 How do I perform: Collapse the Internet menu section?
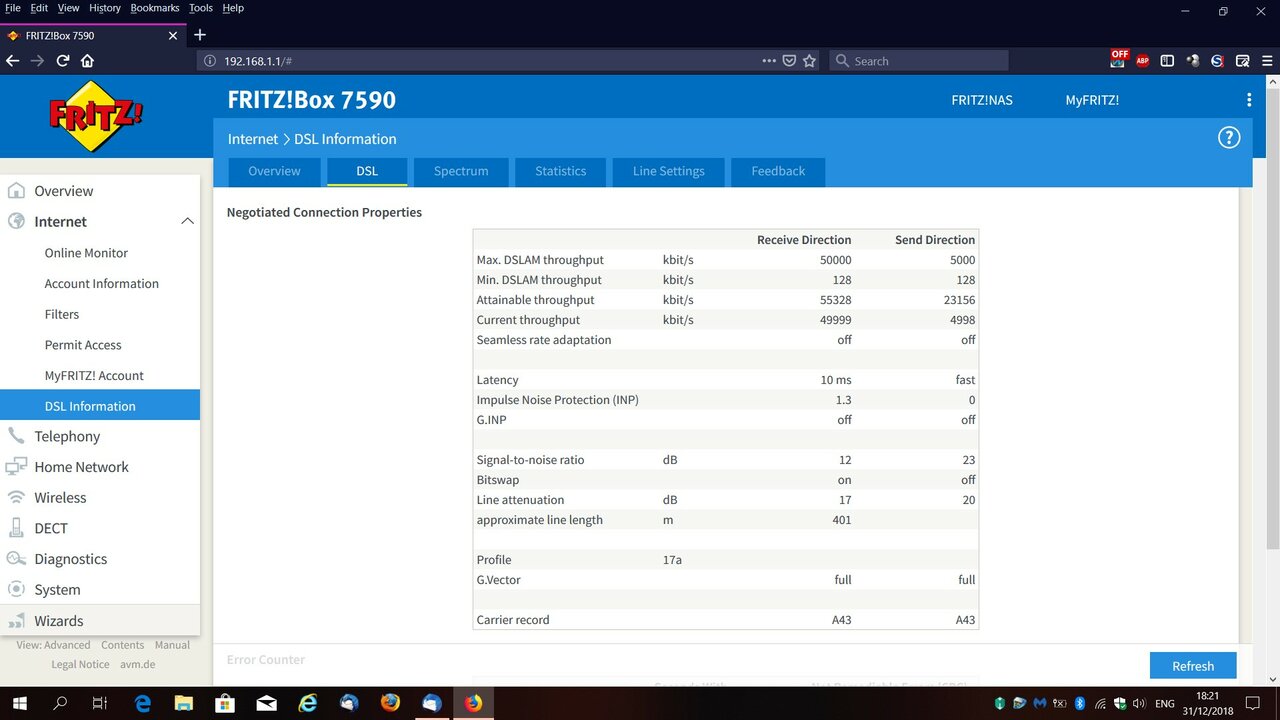click(x=187, y=221)
